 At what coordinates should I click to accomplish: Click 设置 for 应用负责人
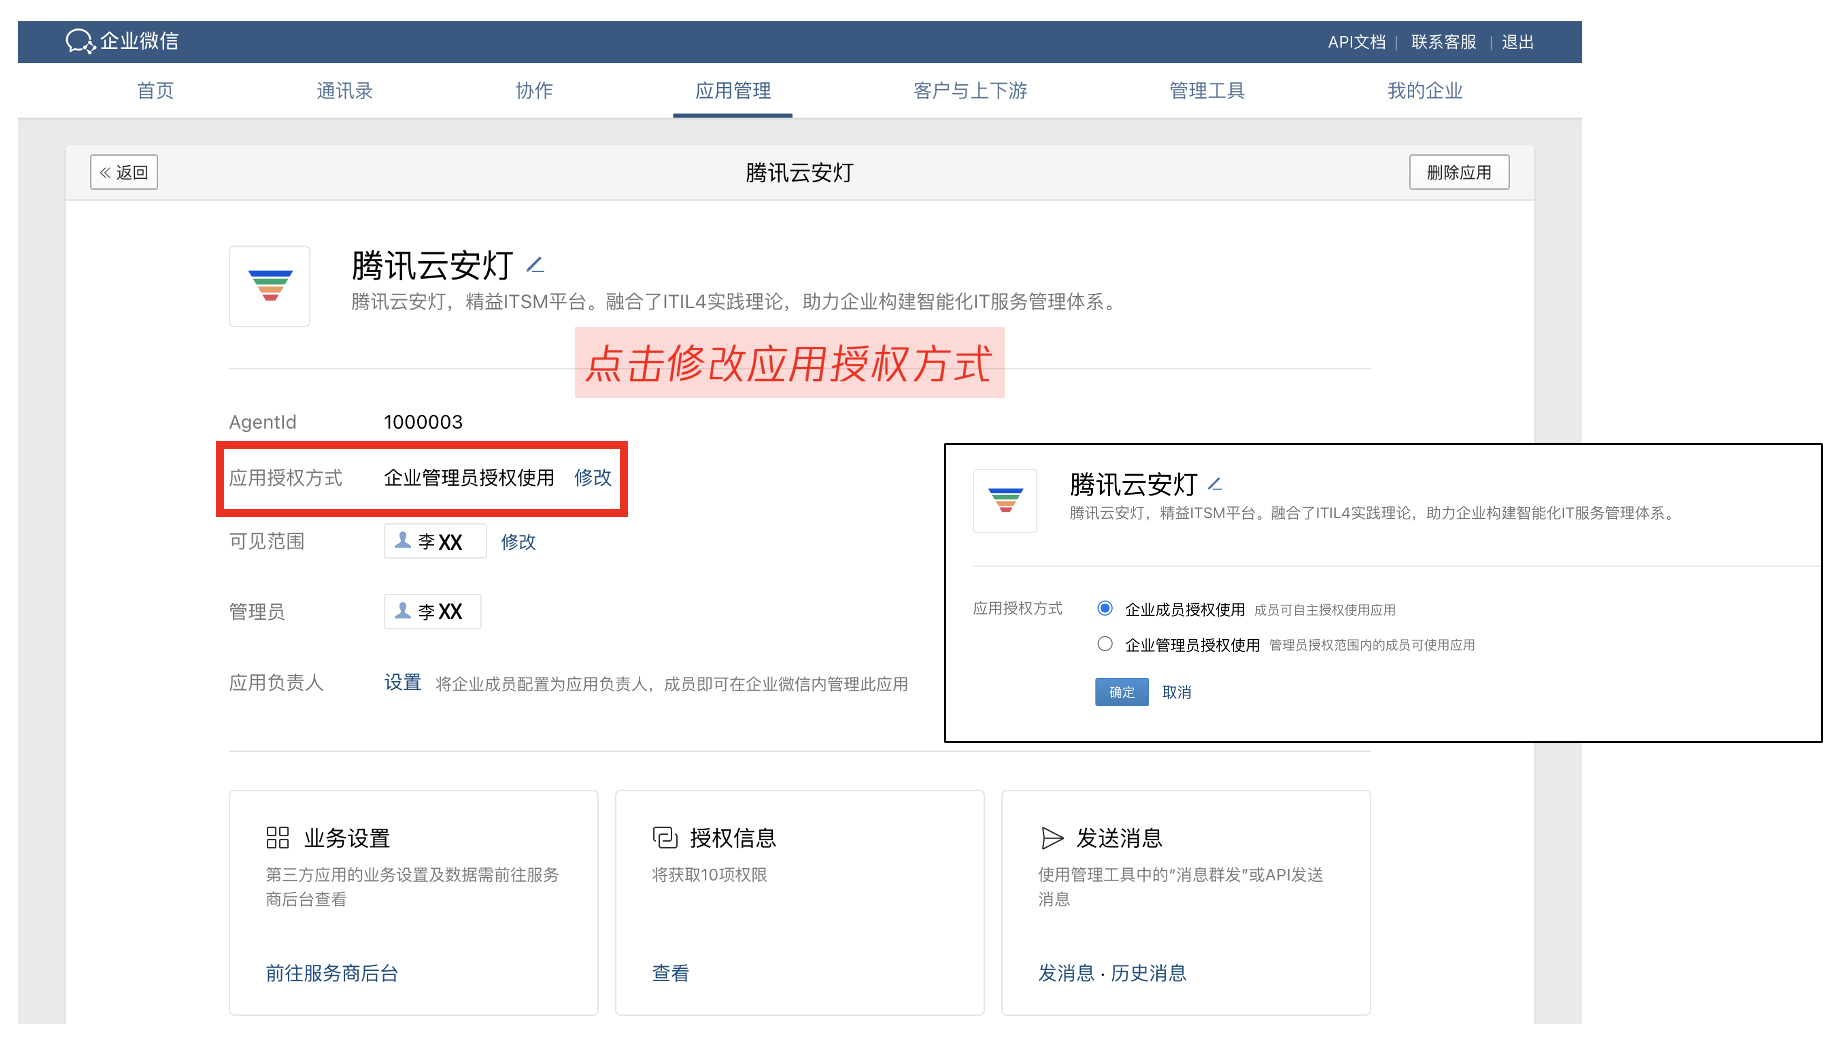click(x=403, y=682)
